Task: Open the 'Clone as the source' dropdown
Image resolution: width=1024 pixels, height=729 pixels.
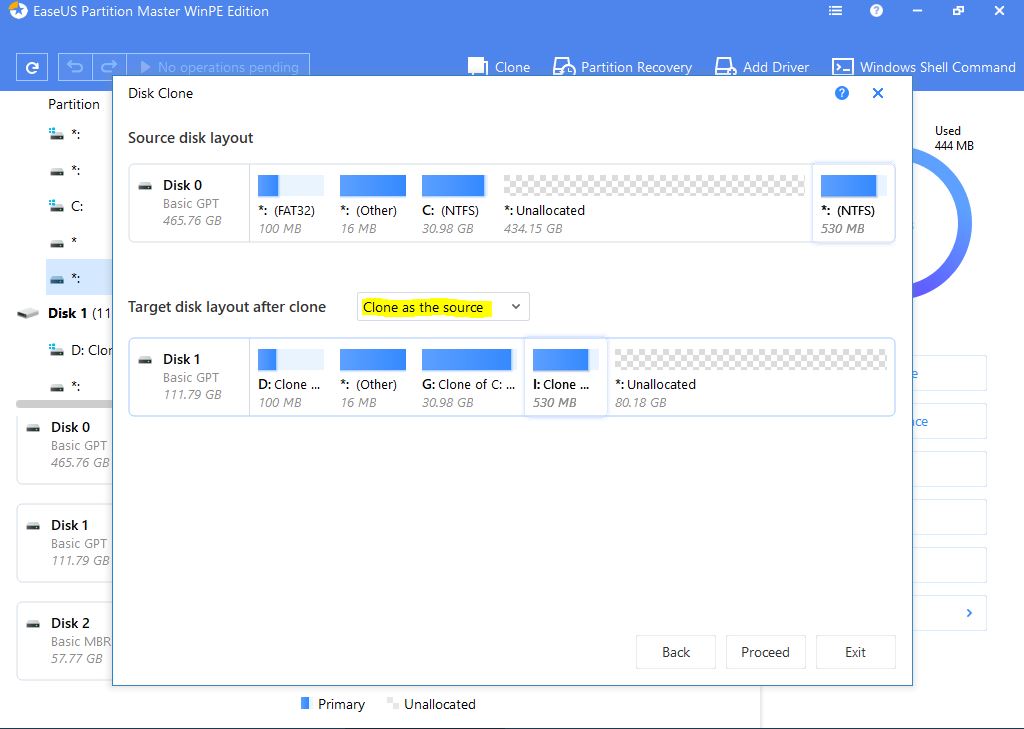Action: (443, 307)
